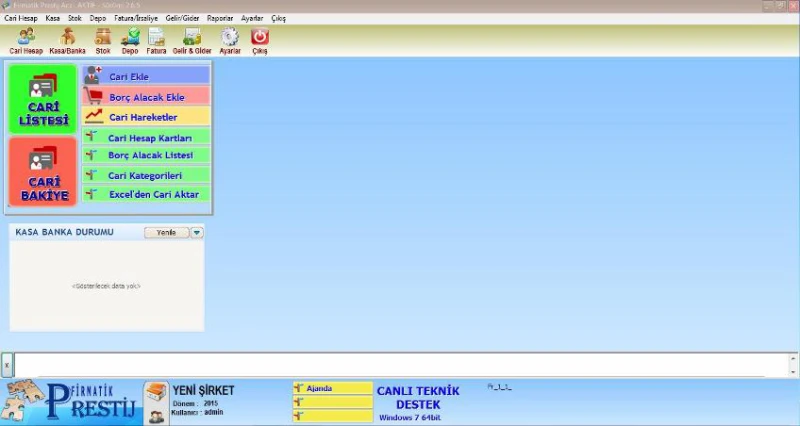Screen dimensions: 800x426
Task: Expand the dropdown arrow next to Yenile
Action: point(196,233)
